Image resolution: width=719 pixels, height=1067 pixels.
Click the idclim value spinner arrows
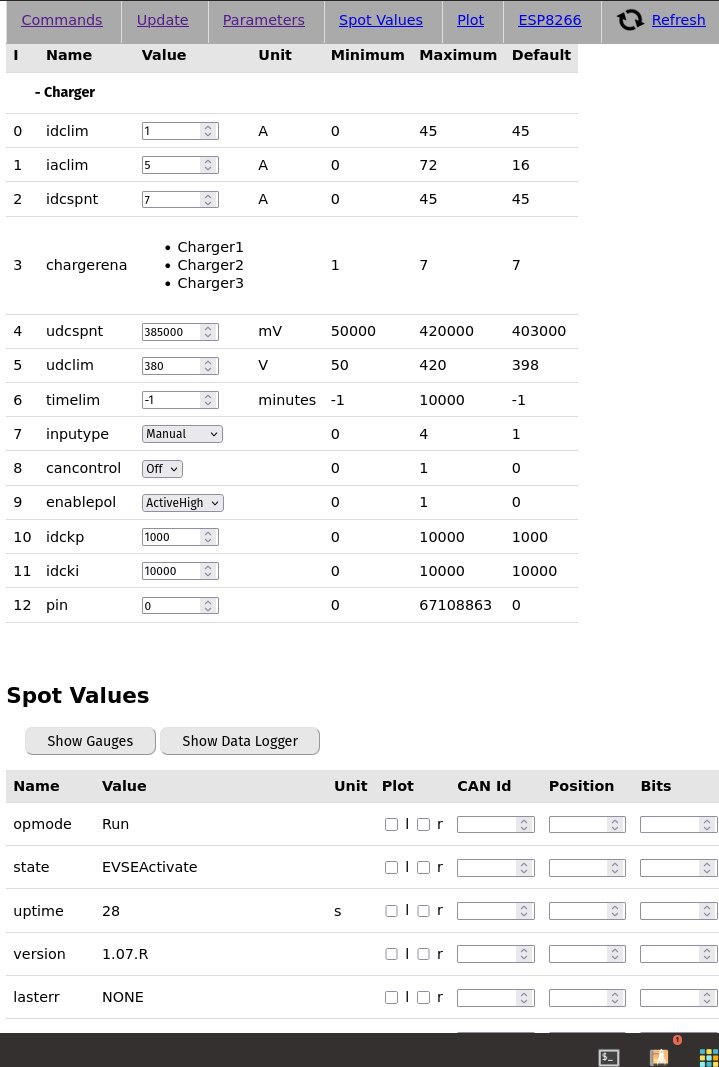click(x=208, y=131)
